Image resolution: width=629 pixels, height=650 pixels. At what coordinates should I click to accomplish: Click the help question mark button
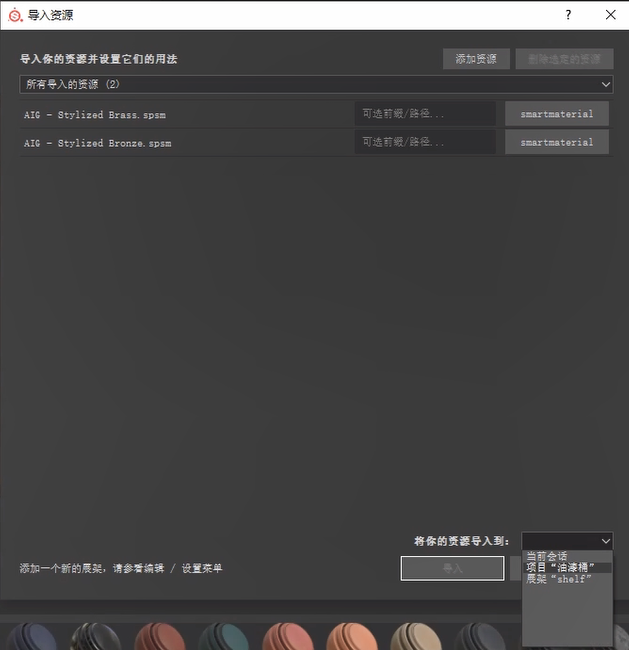(568, 15)
